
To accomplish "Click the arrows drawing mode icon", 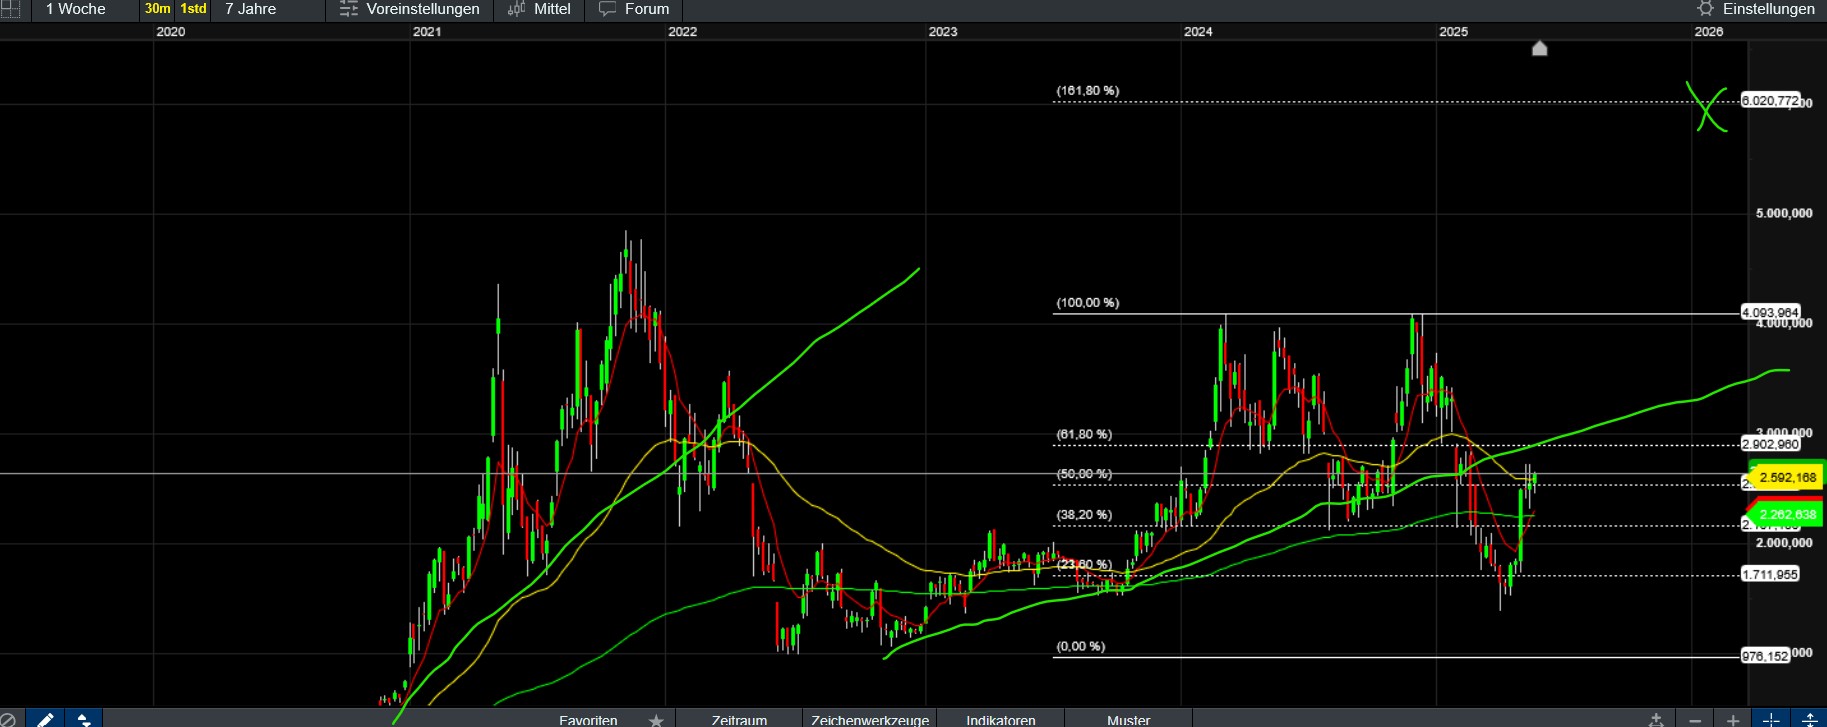I will [84, 719].
